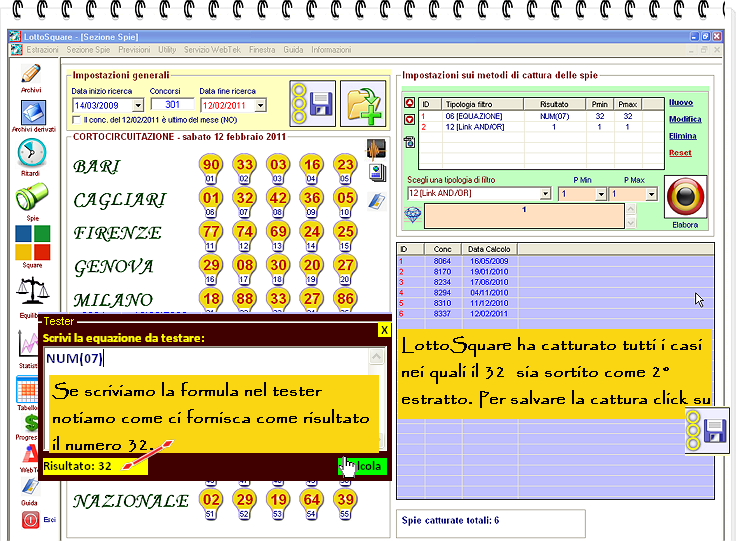Click FIRENZE ball number 77

211,232
